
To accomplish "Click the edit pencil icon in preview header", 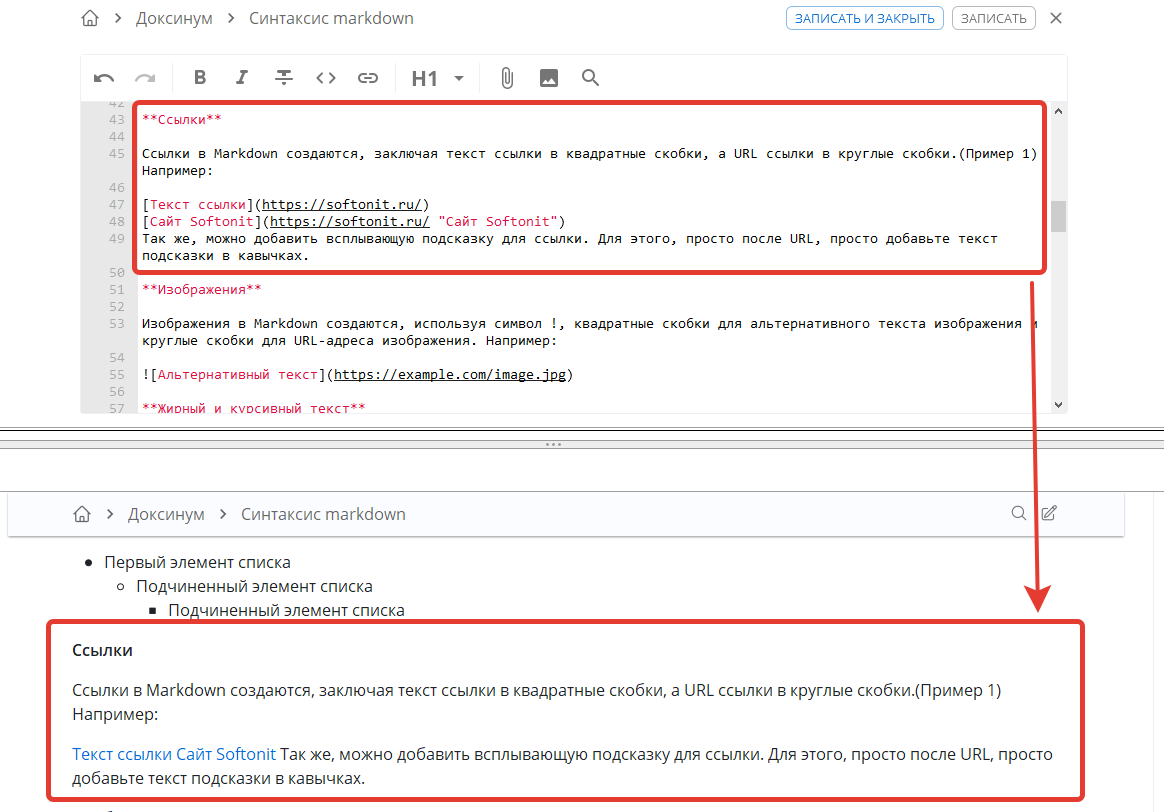I will pyautogui.click(x=1048, y=514).
